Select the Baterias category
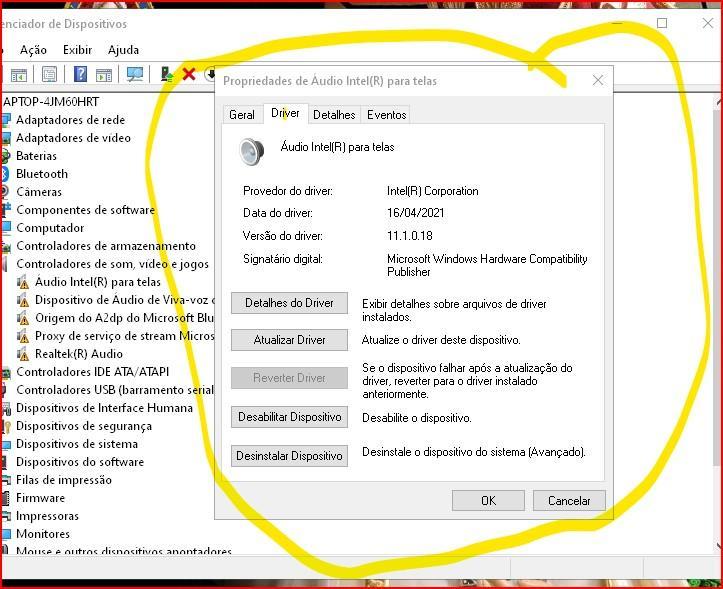Image resolution: width=723 pixels, height=589 pixels. pos(36,156)
